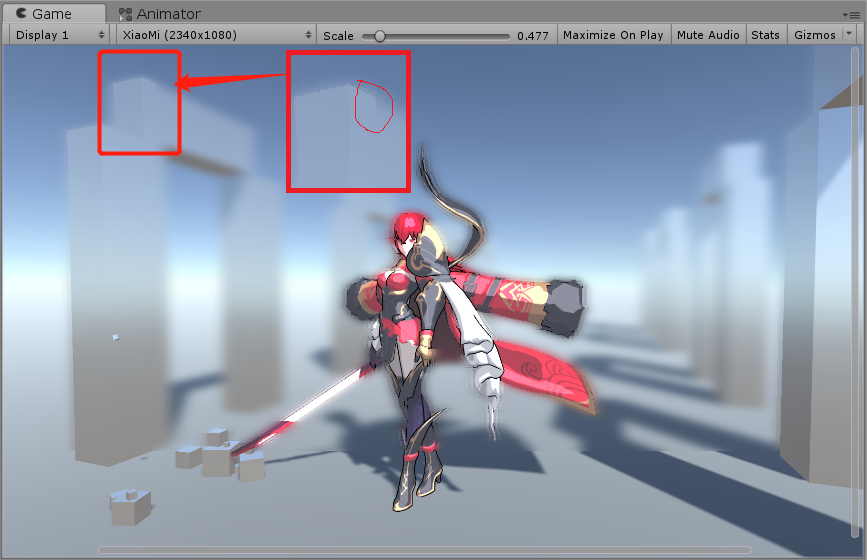
Task: Toggle Maximize On Play
Action: 613,35
